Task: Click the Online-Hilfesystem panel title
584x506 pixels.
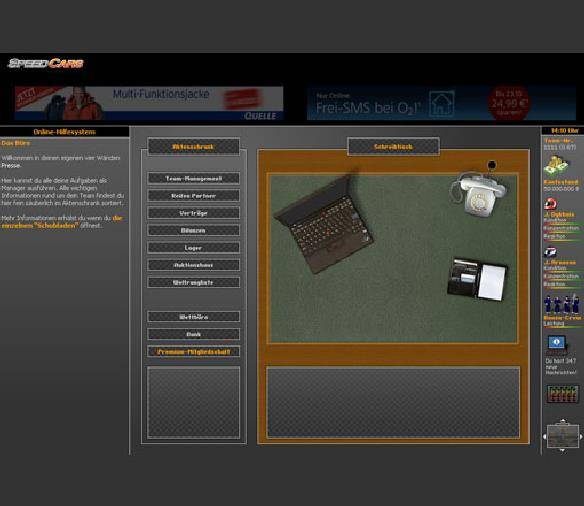Action: tap(64, 132)
